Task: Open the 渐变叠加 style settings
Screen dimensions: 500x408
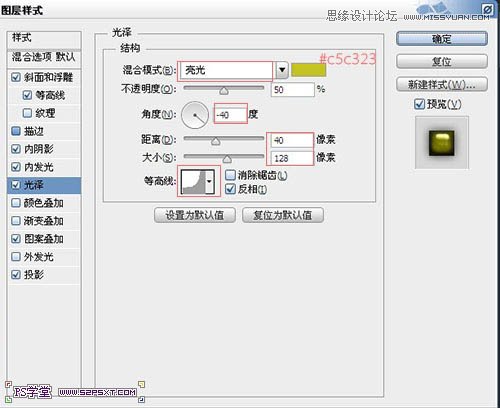Action: 43,221
